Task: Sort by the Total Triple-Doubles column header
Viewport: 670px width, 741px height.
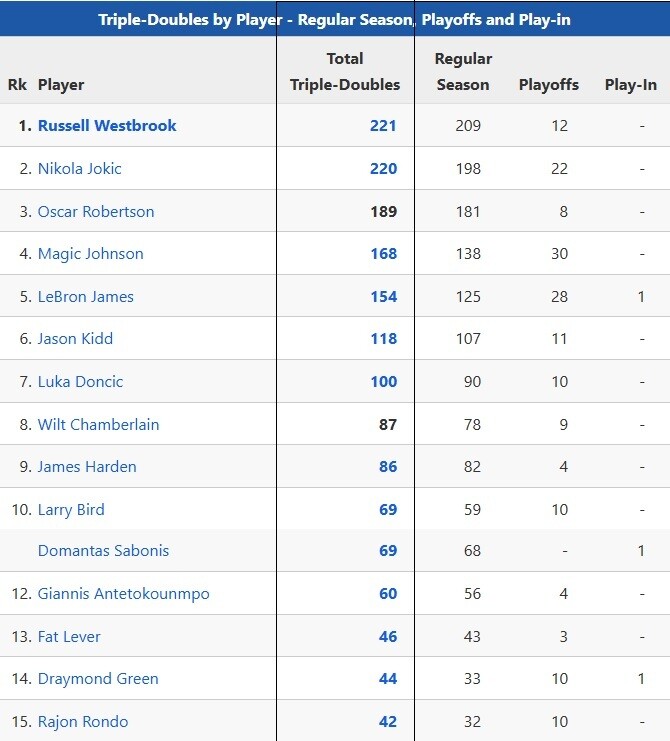Action: pos(345,72)
